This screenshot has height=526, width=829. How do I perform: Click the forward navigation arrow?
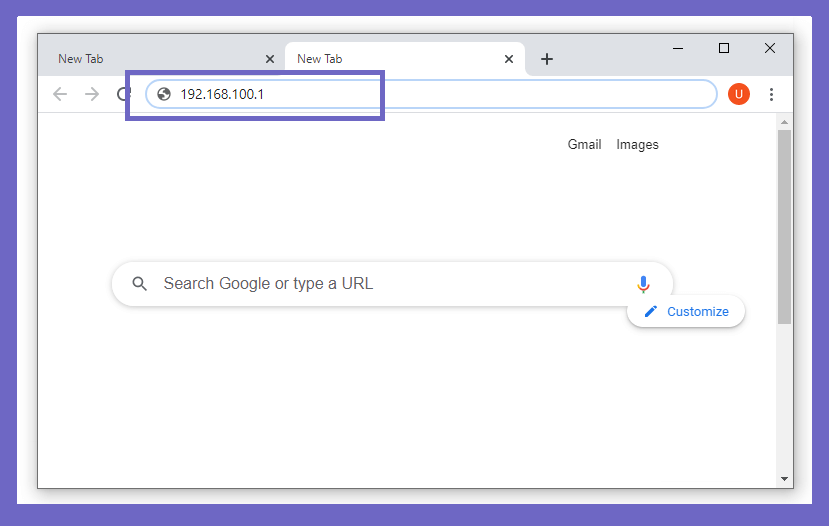click(92, 94)
